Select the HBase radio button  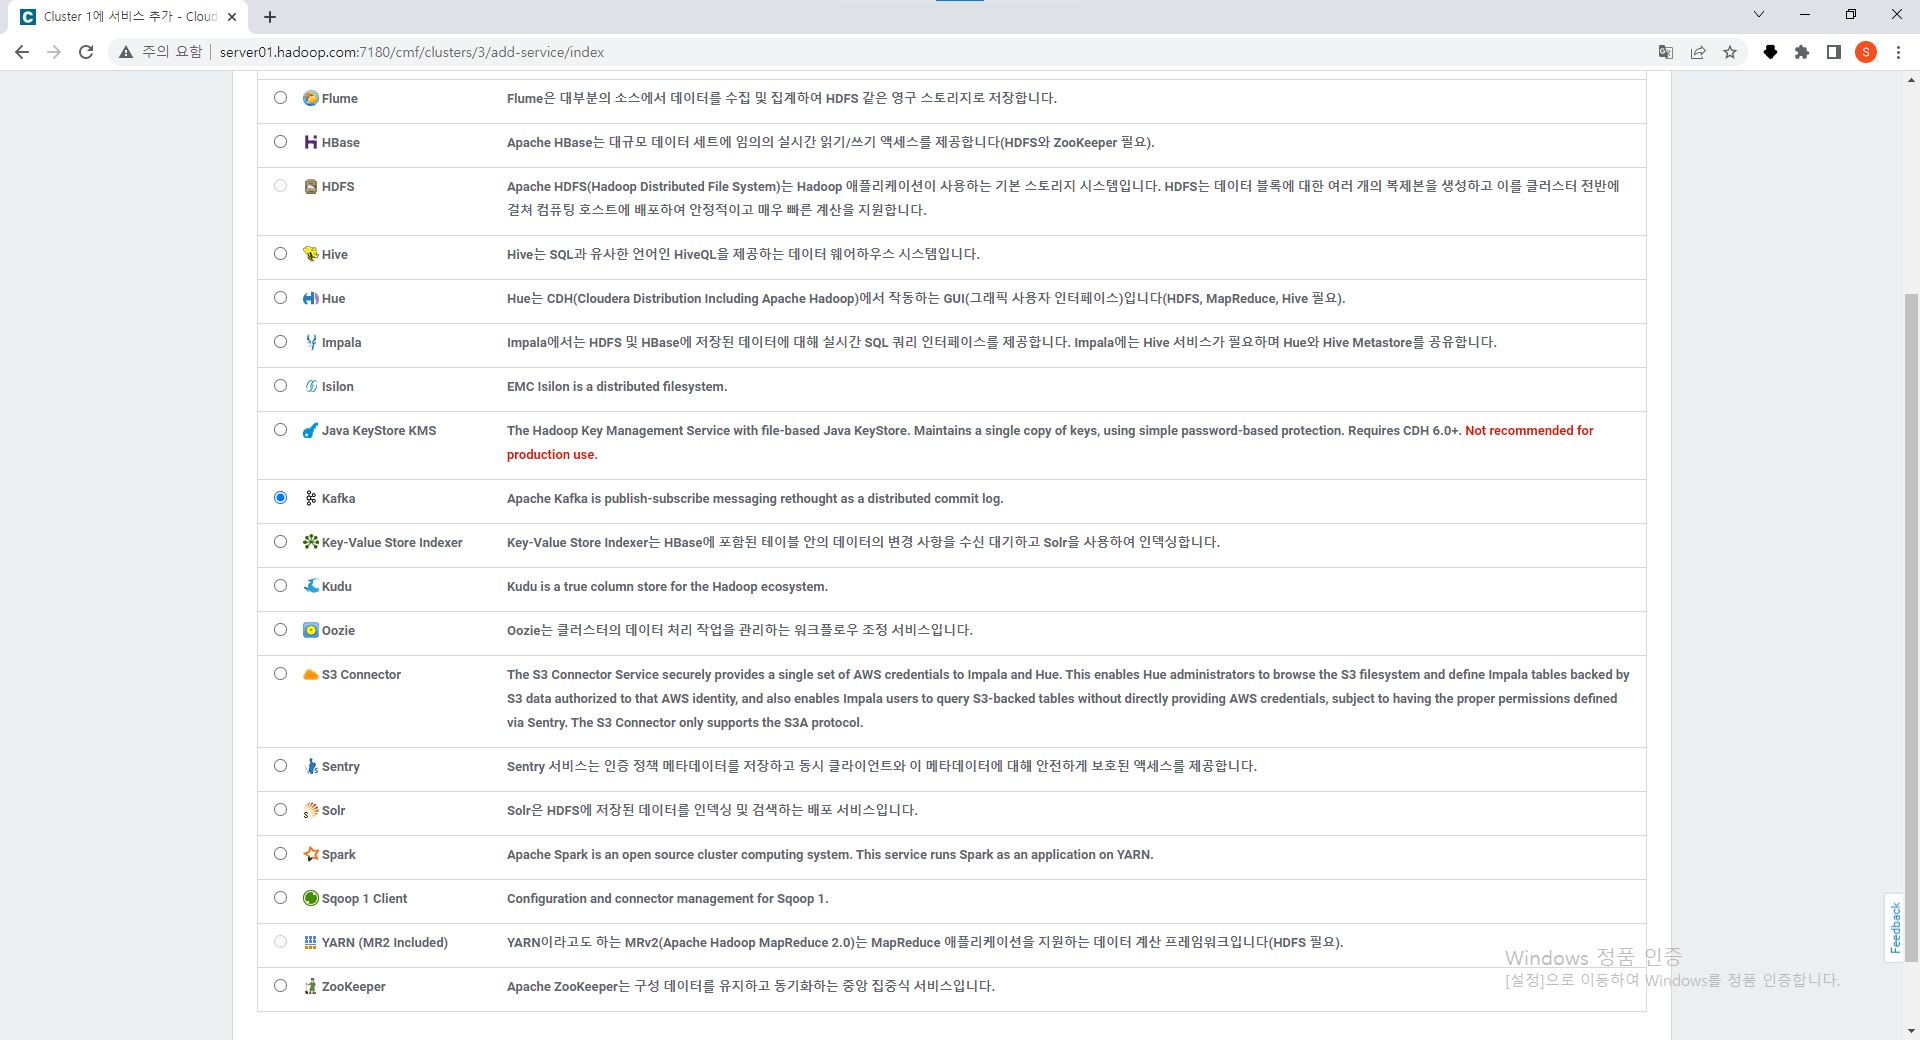[280, 142]
